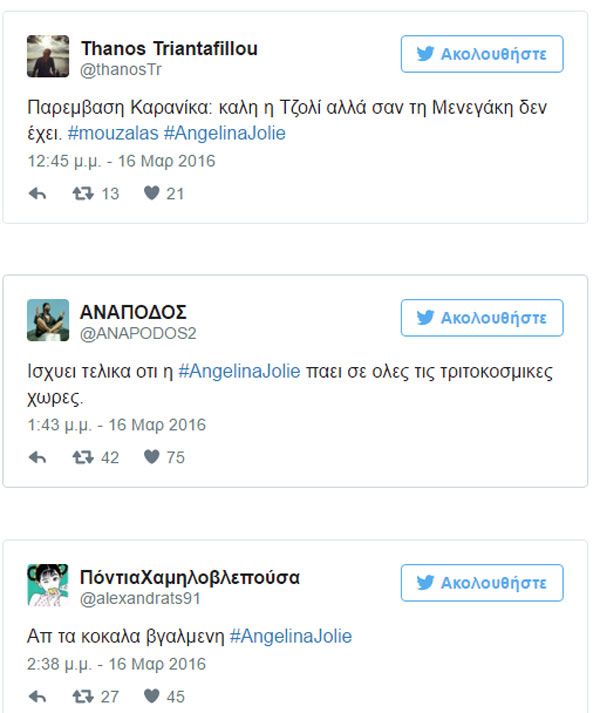
Task: Retweet the tweet with 27 retweets
Action: pyautogui.click(x=83, y=696)
